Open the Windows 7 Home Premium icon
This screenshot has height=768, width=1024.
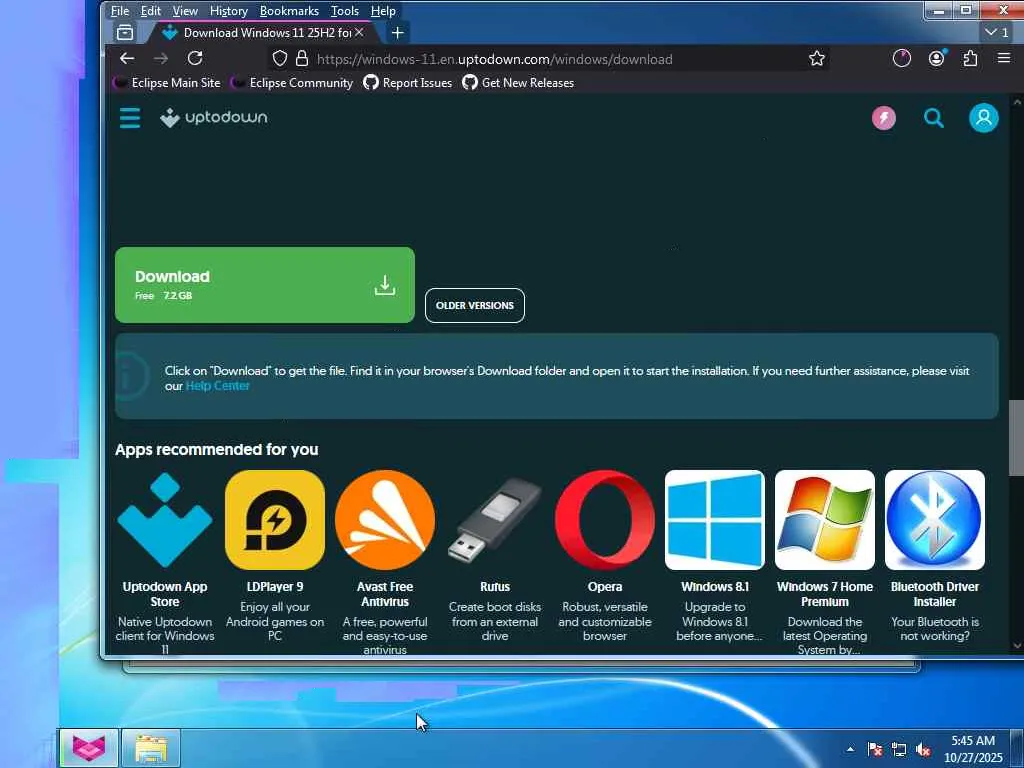click(x=825, y=520)
